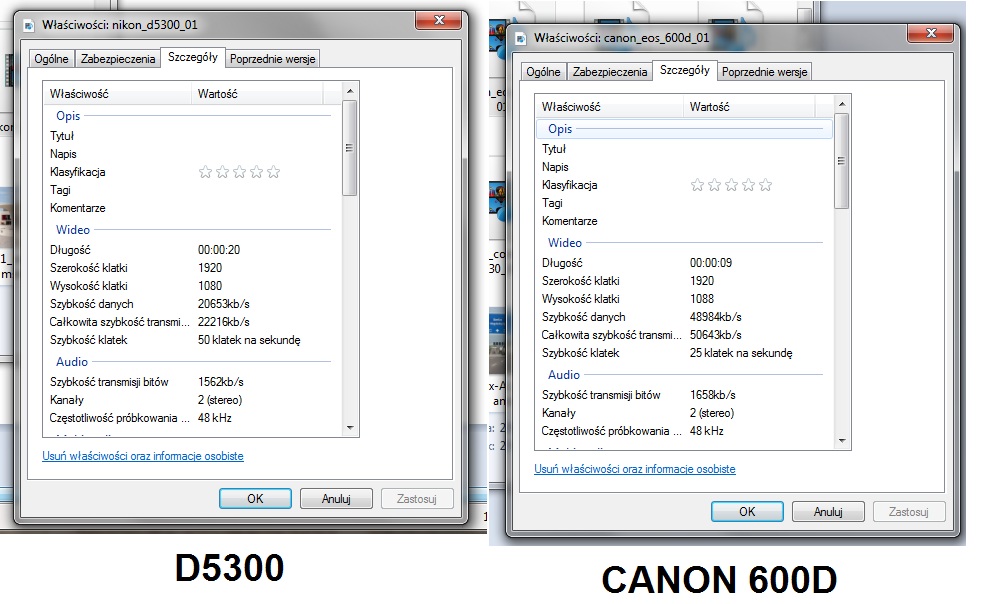The width and height of the screenshot is (992, 604).
Task: Click the file icon in the nikon_d5300_01 title bar
Action: [28, 25]
